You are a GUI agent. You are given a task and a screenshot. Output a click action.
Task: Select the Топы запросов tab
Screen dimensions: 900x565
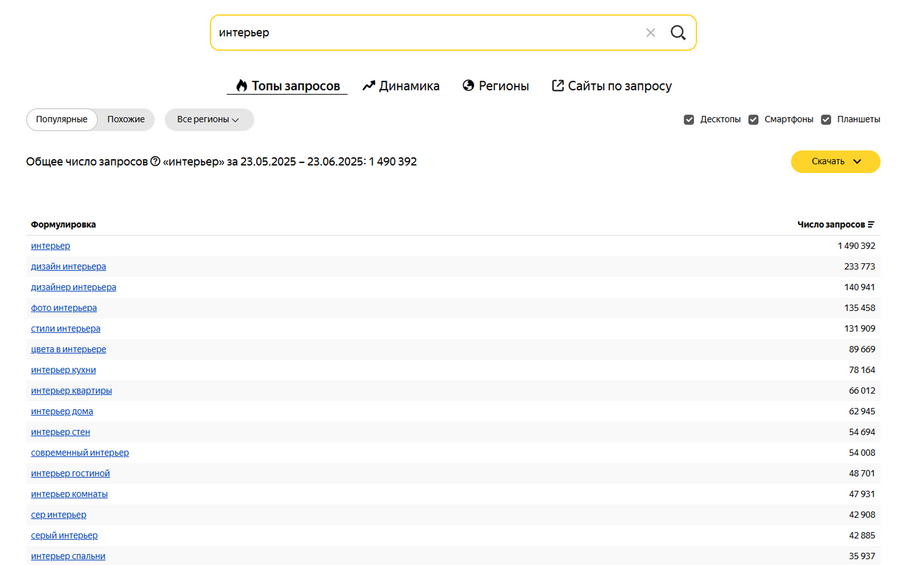point(287,86)
